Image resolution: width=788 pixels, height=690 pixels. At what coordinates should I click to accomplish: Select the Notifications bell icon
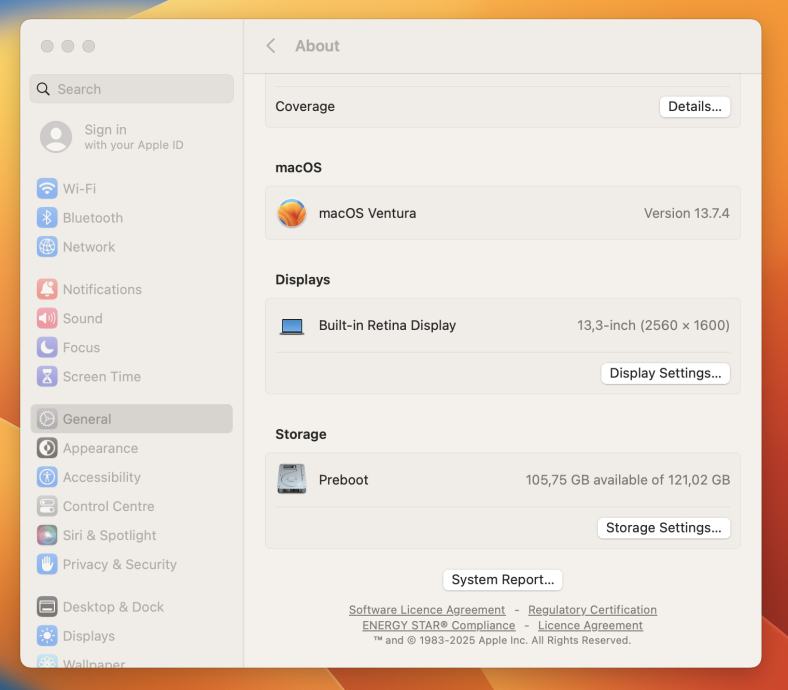click(x=47, y=289)
